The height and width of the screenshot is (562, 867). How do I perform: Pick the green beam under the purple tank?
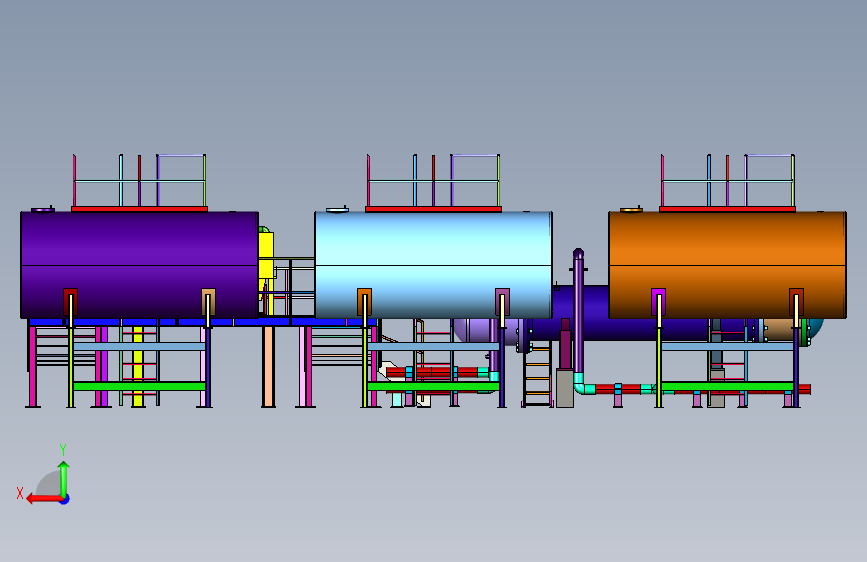tap(139, 386)
